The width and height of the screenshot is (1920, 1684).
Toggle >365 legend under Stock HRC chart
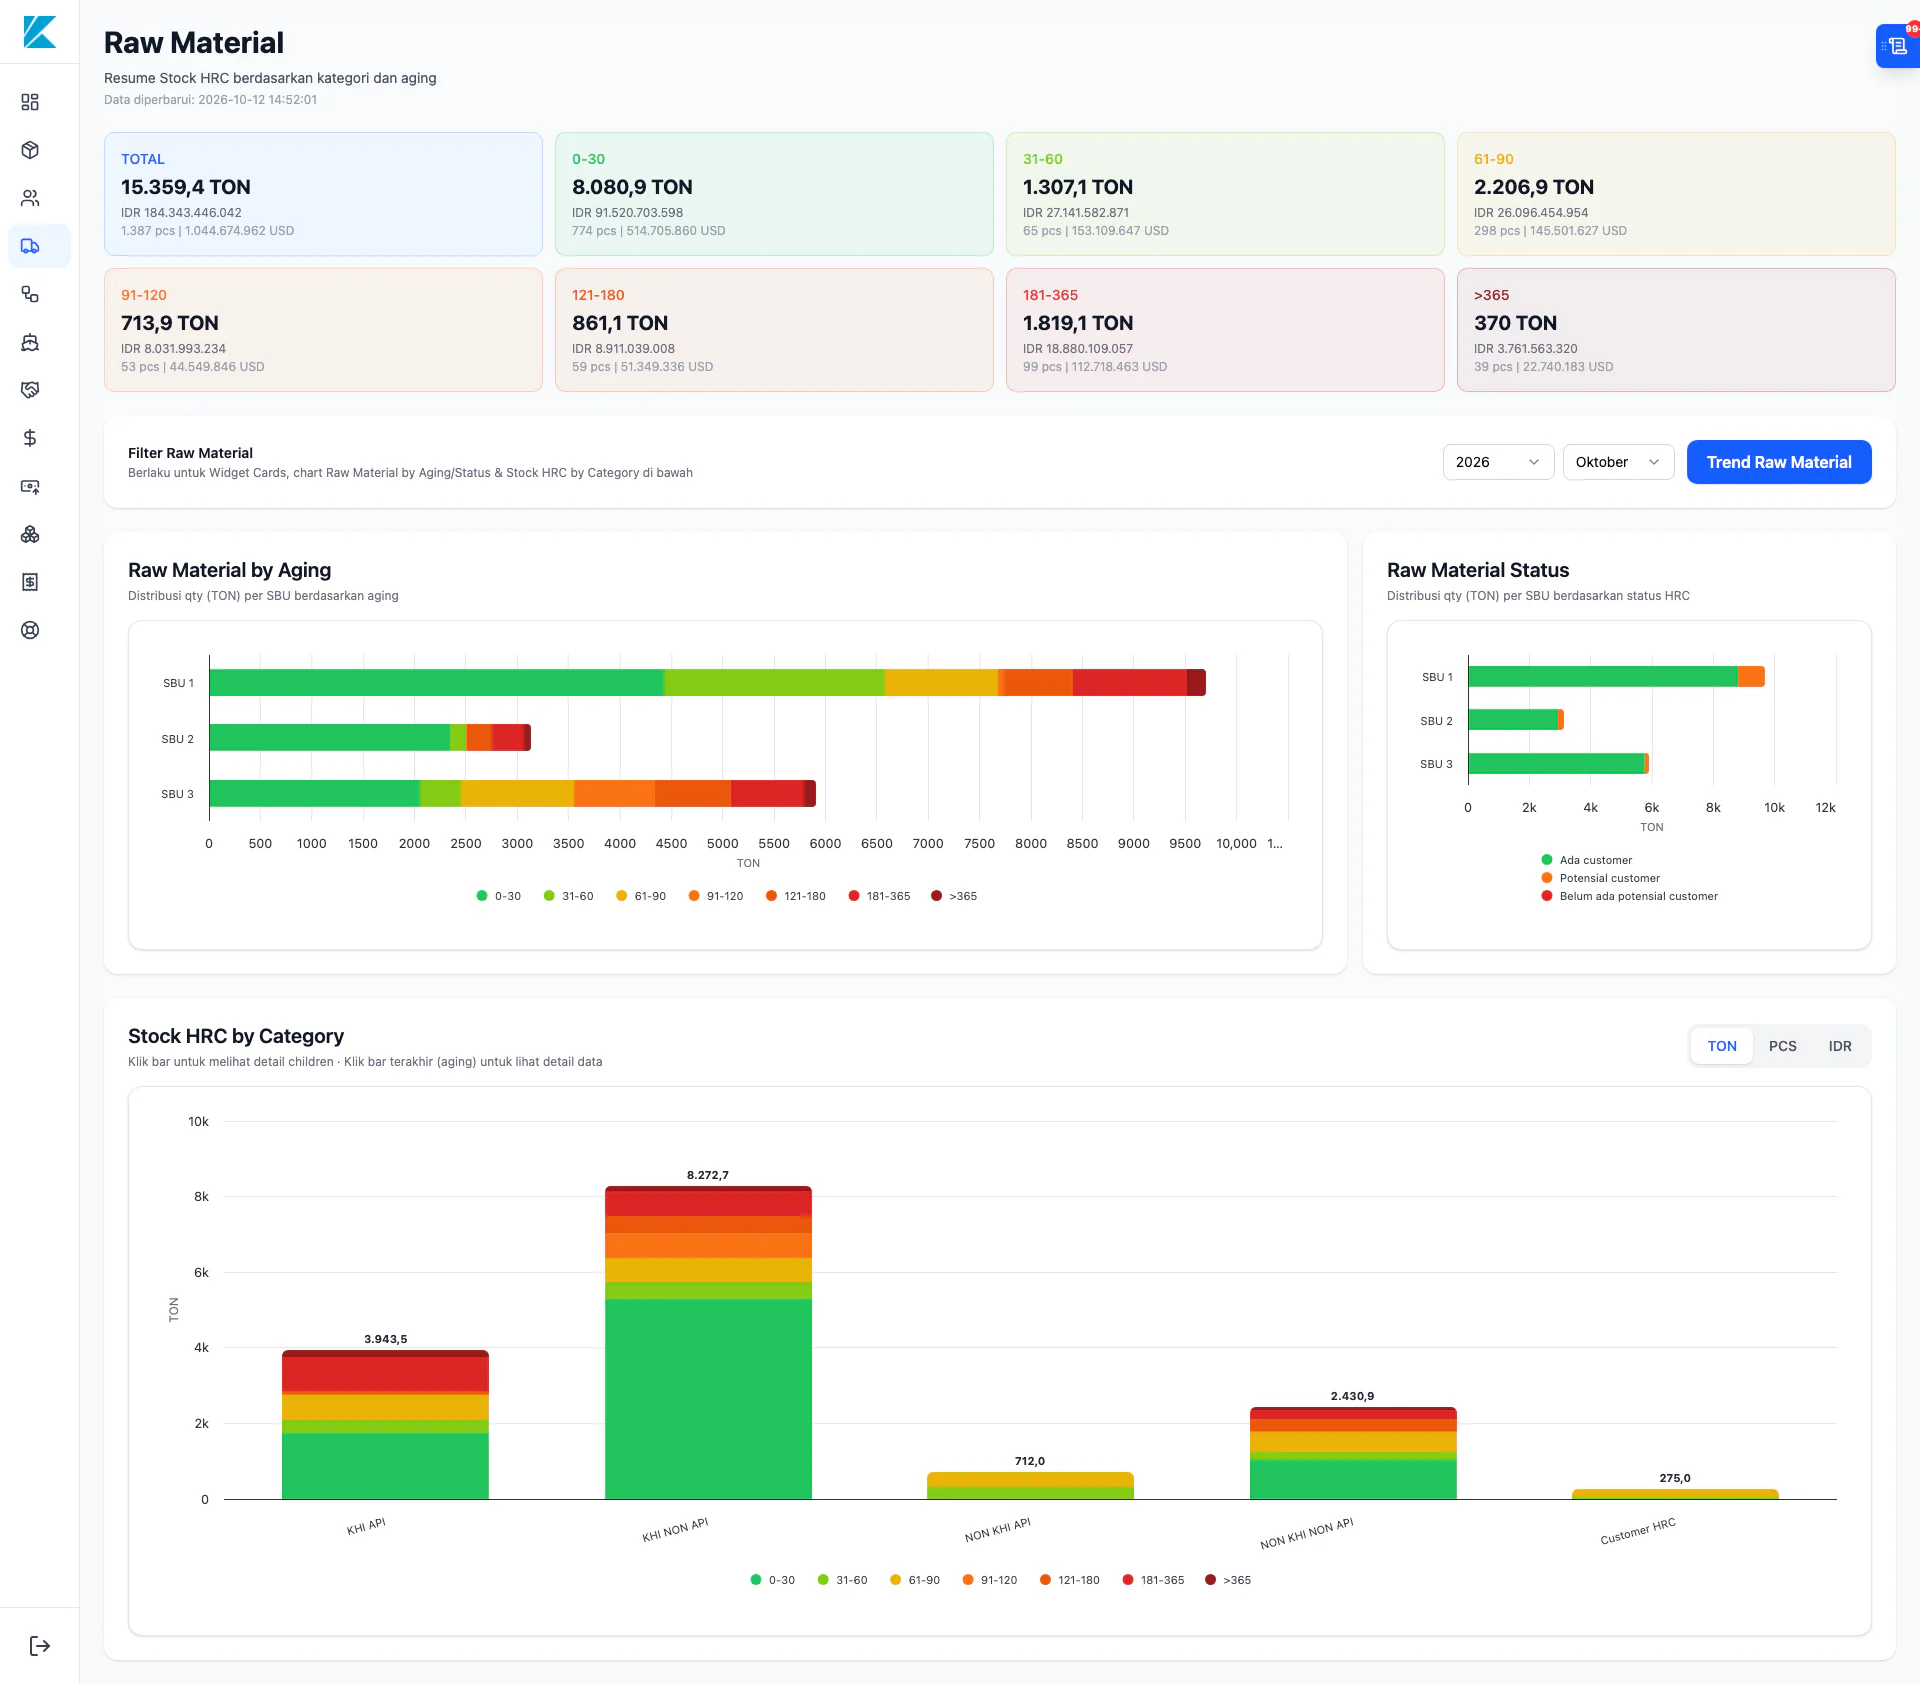pos(1228,1580)
